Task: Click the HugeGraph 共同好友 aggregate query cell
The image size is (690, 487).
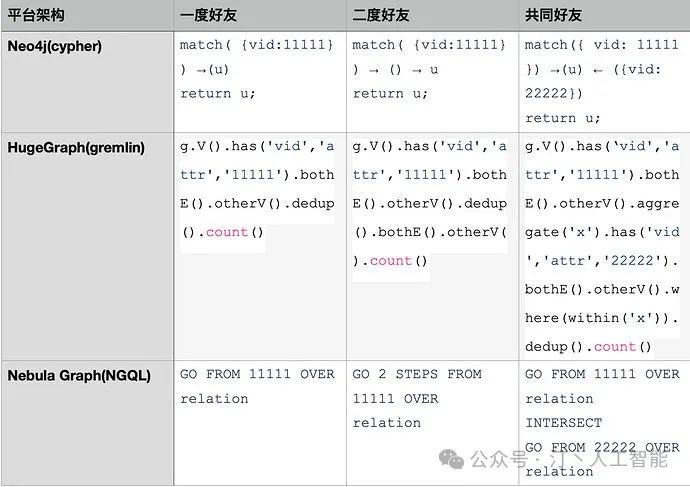Action: [602, 246]
